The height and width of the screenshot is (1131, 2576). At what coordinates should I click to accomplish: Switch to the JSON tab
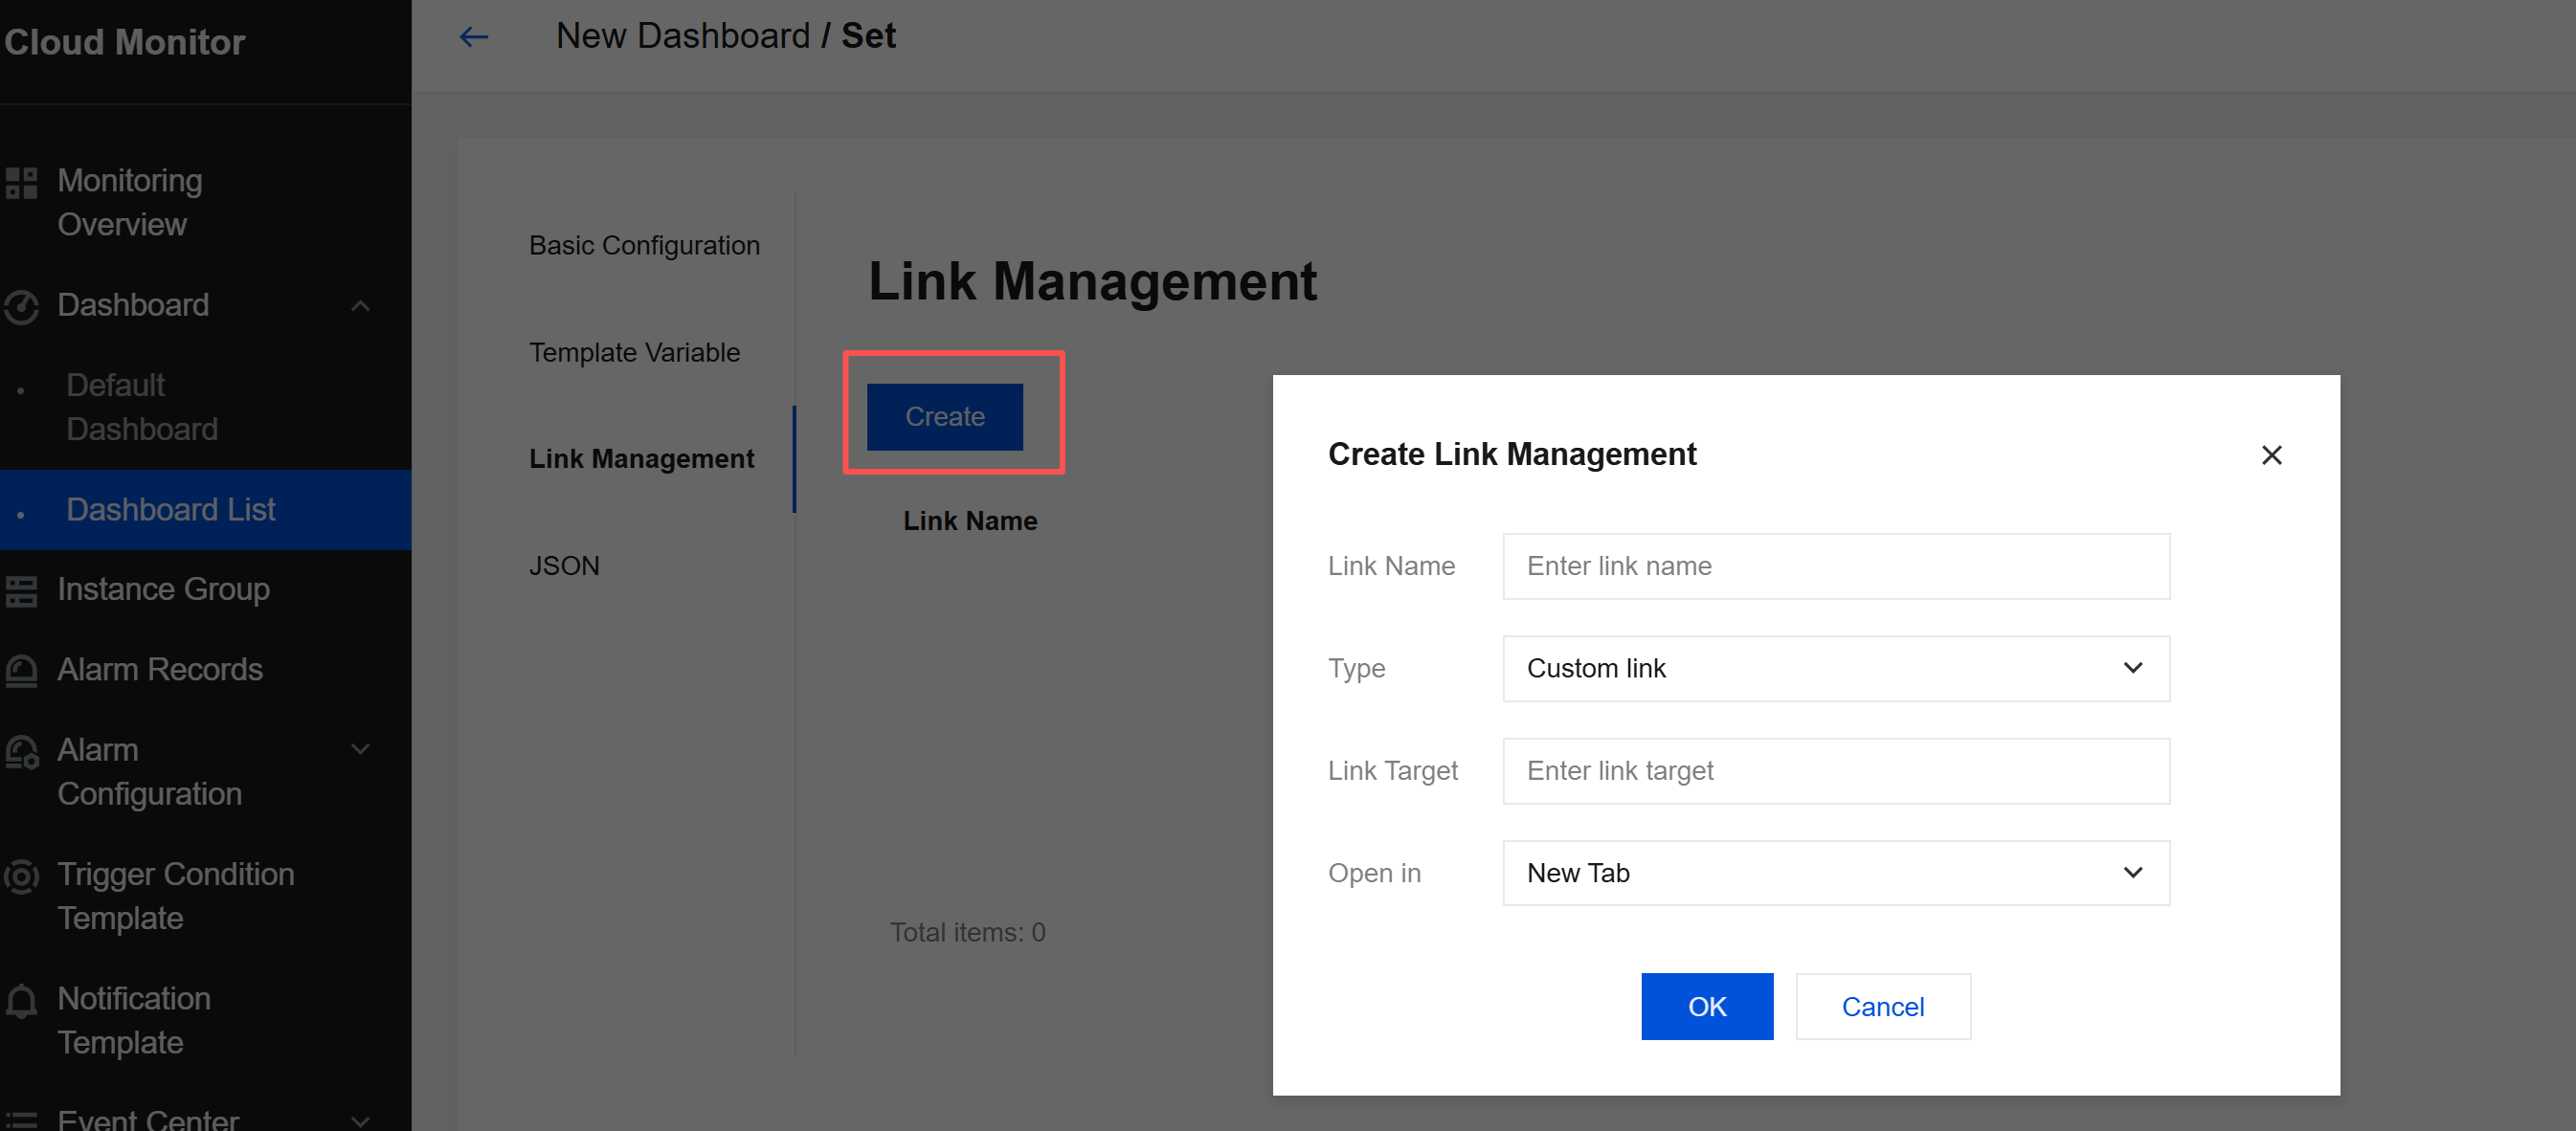click(564, 566)
